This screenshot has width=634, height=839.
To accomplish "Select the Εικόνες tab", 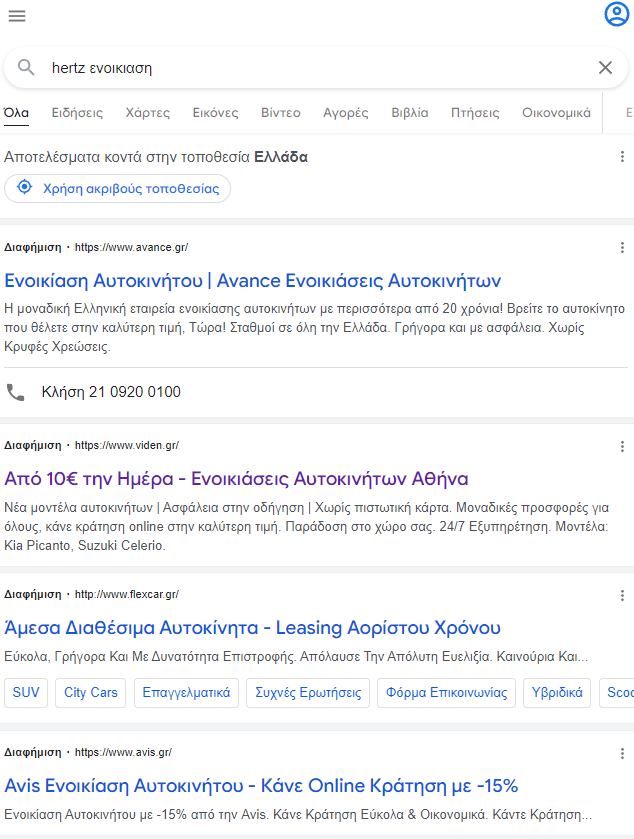I will tap(215, 113).
